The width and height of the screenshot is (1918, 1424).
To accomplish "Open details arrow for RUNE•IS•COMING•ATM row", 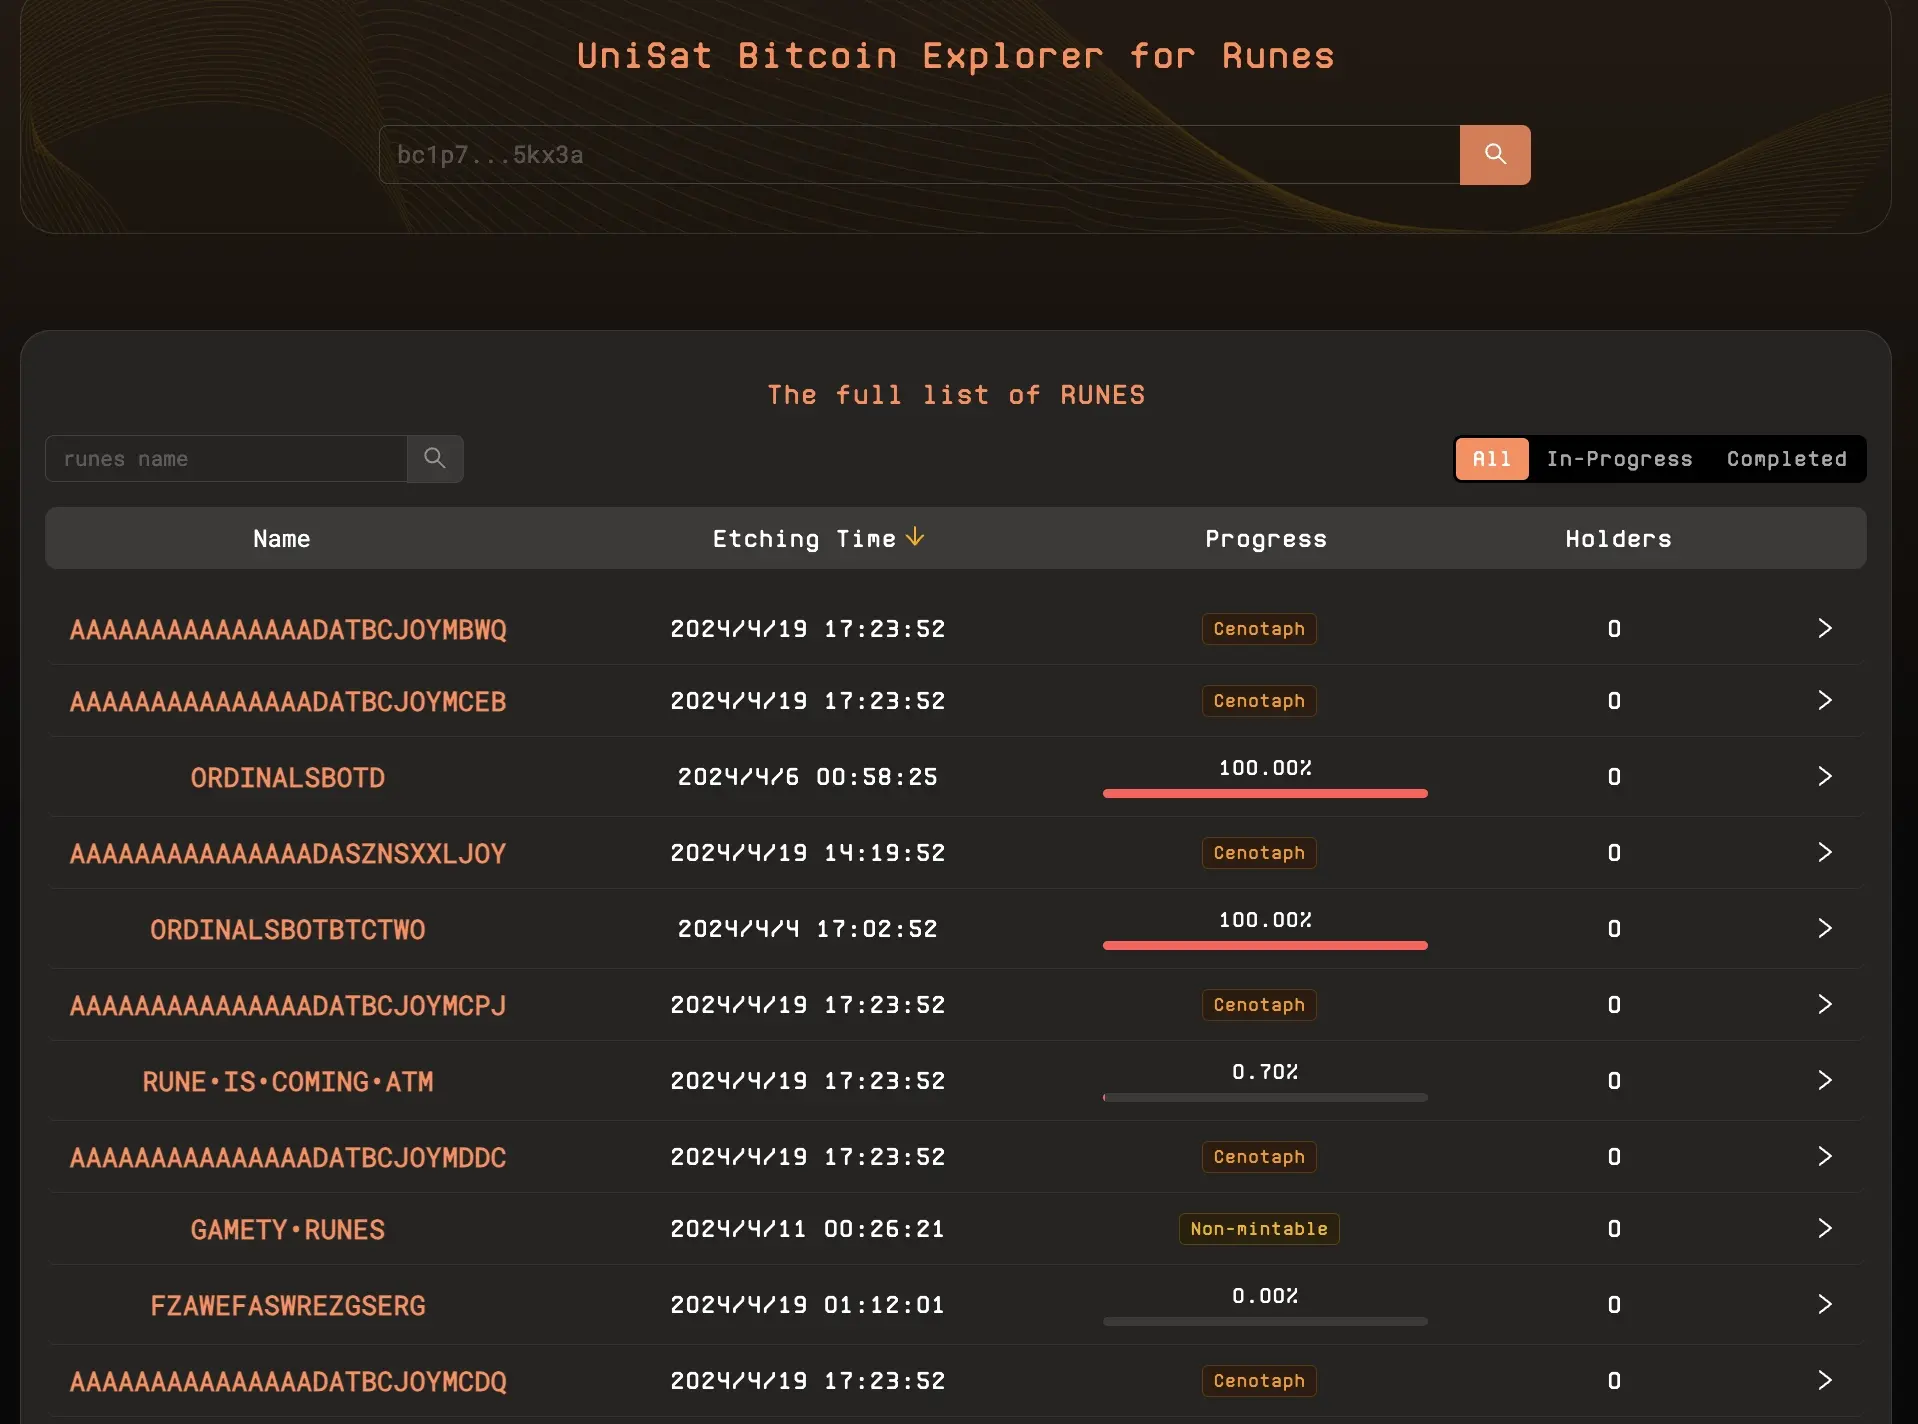I will click(x=1824, y=1081).
